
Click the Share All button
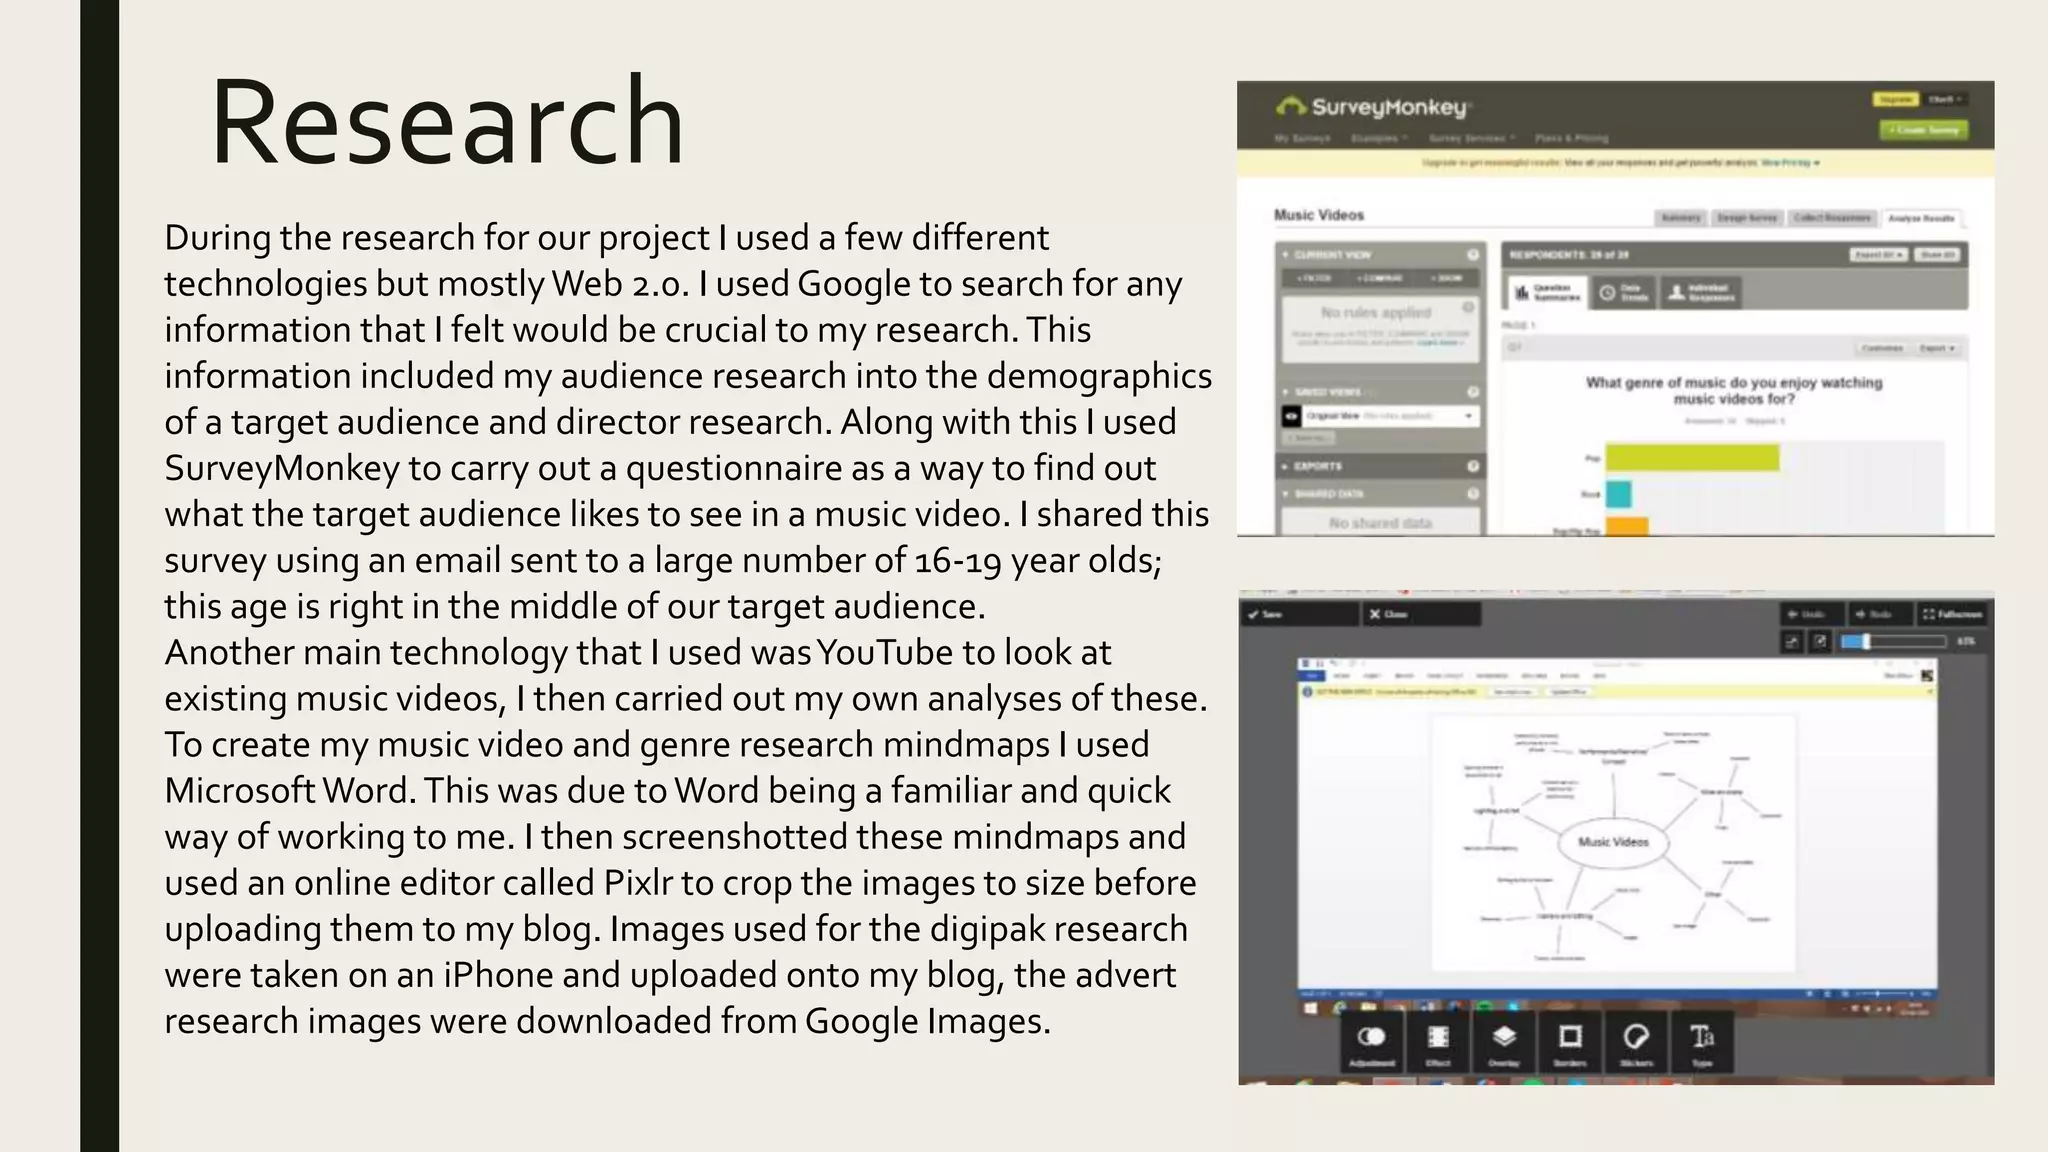click(x=1938, y=255)
